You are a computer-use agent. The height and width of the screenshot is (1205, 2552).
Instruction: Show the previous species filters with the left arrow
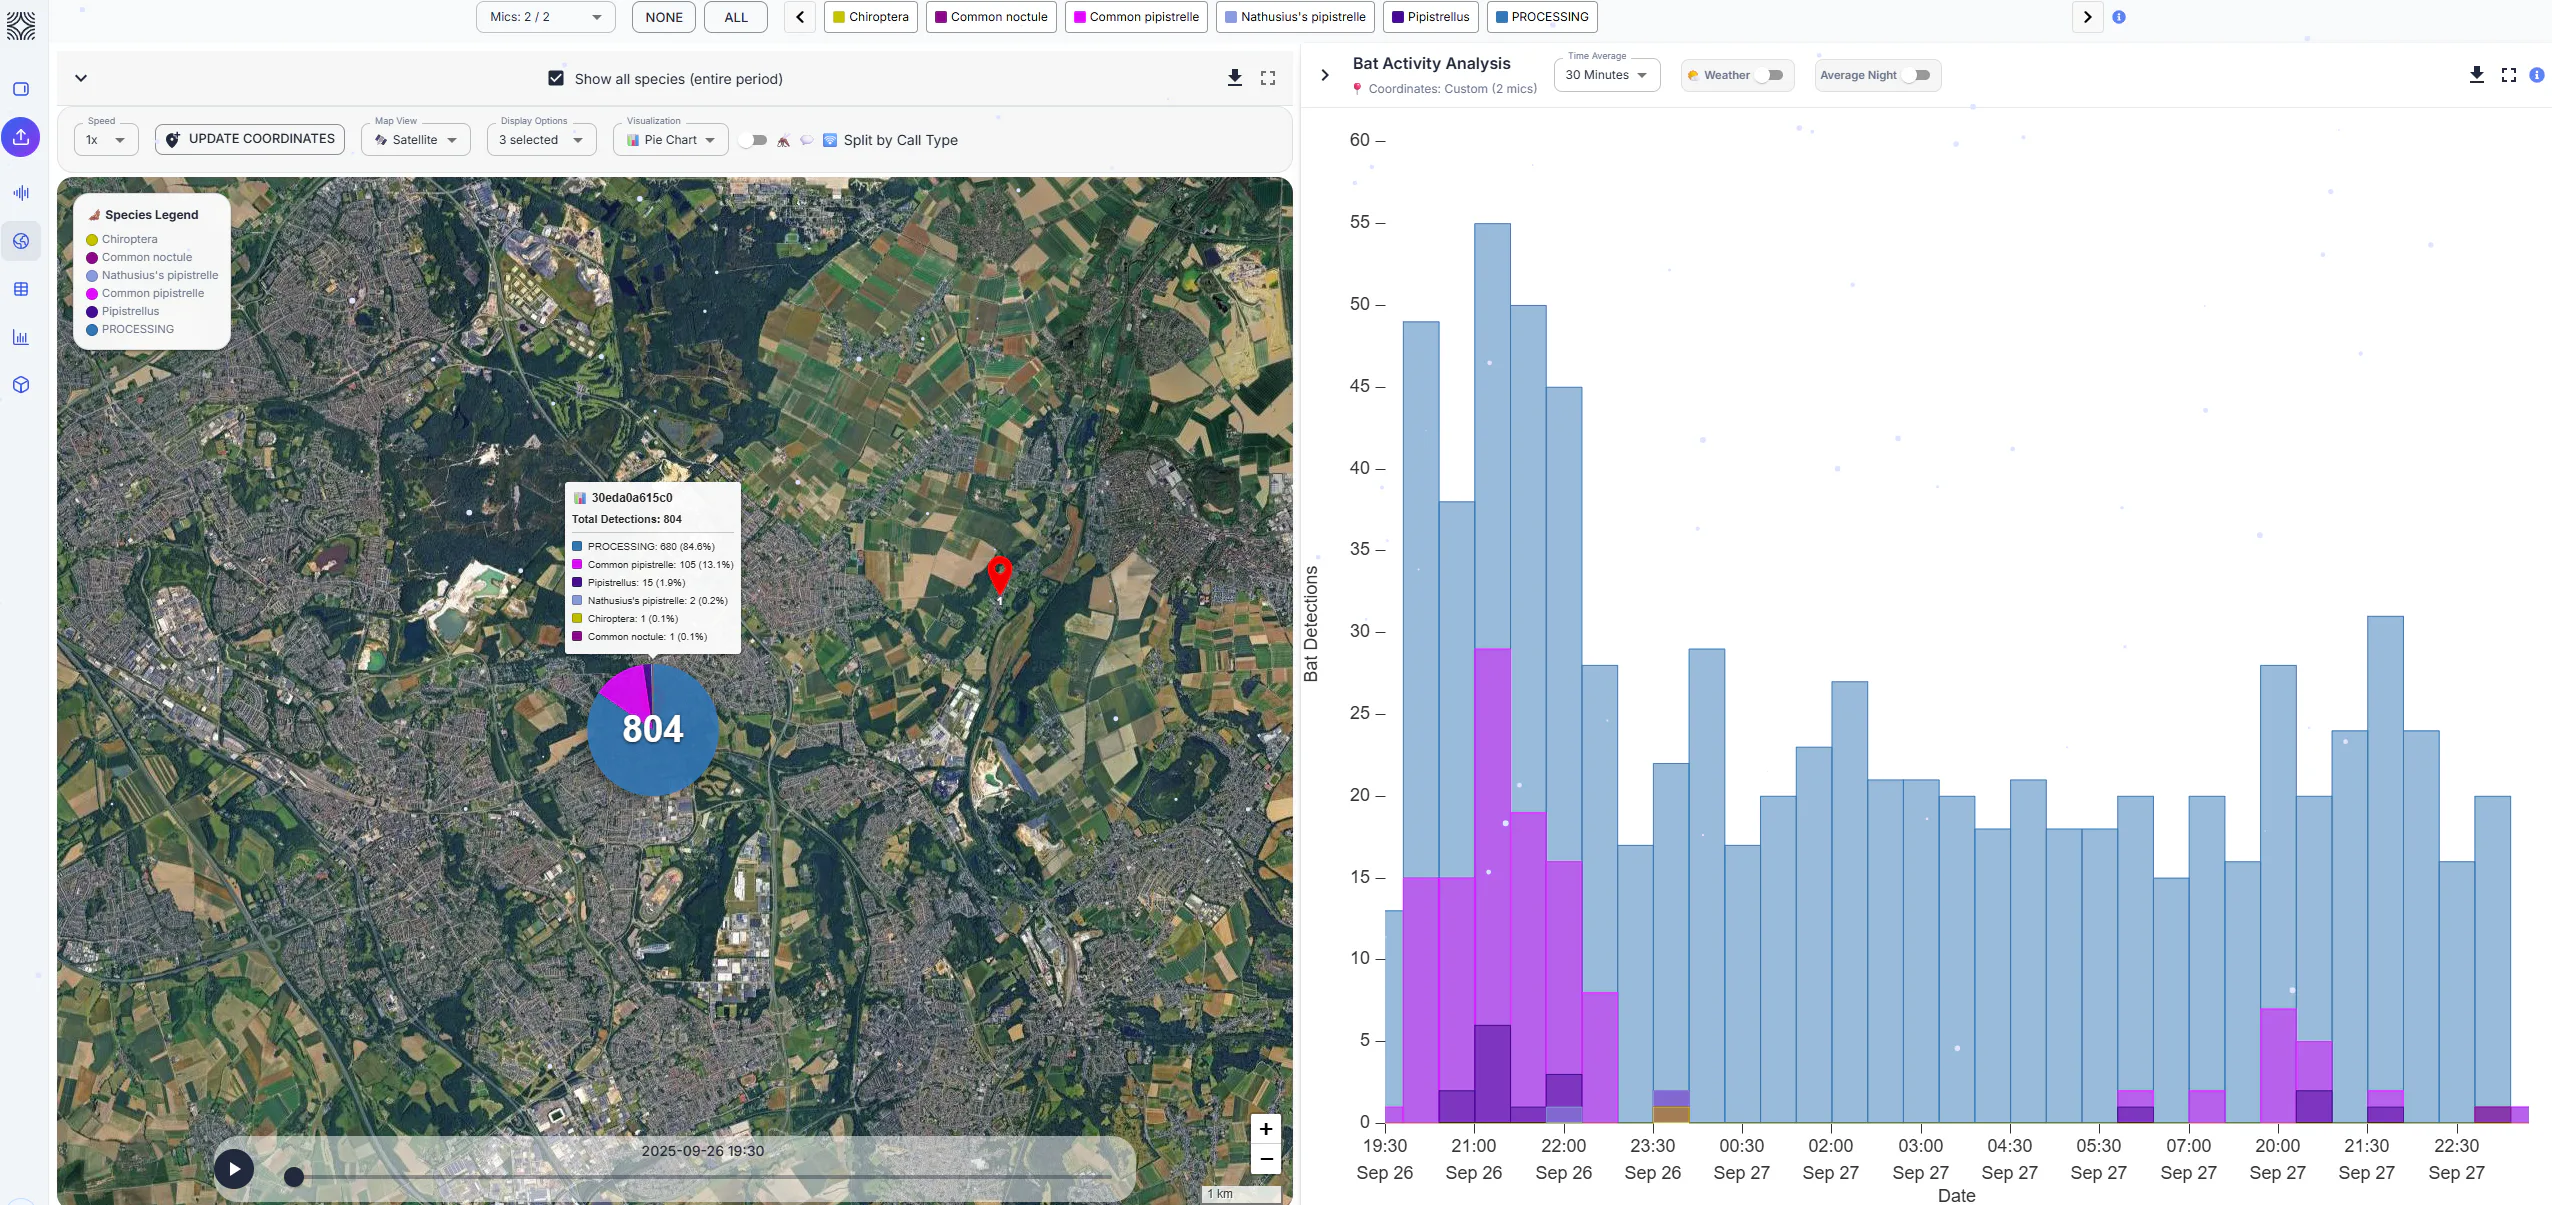(x=800, y=17)
